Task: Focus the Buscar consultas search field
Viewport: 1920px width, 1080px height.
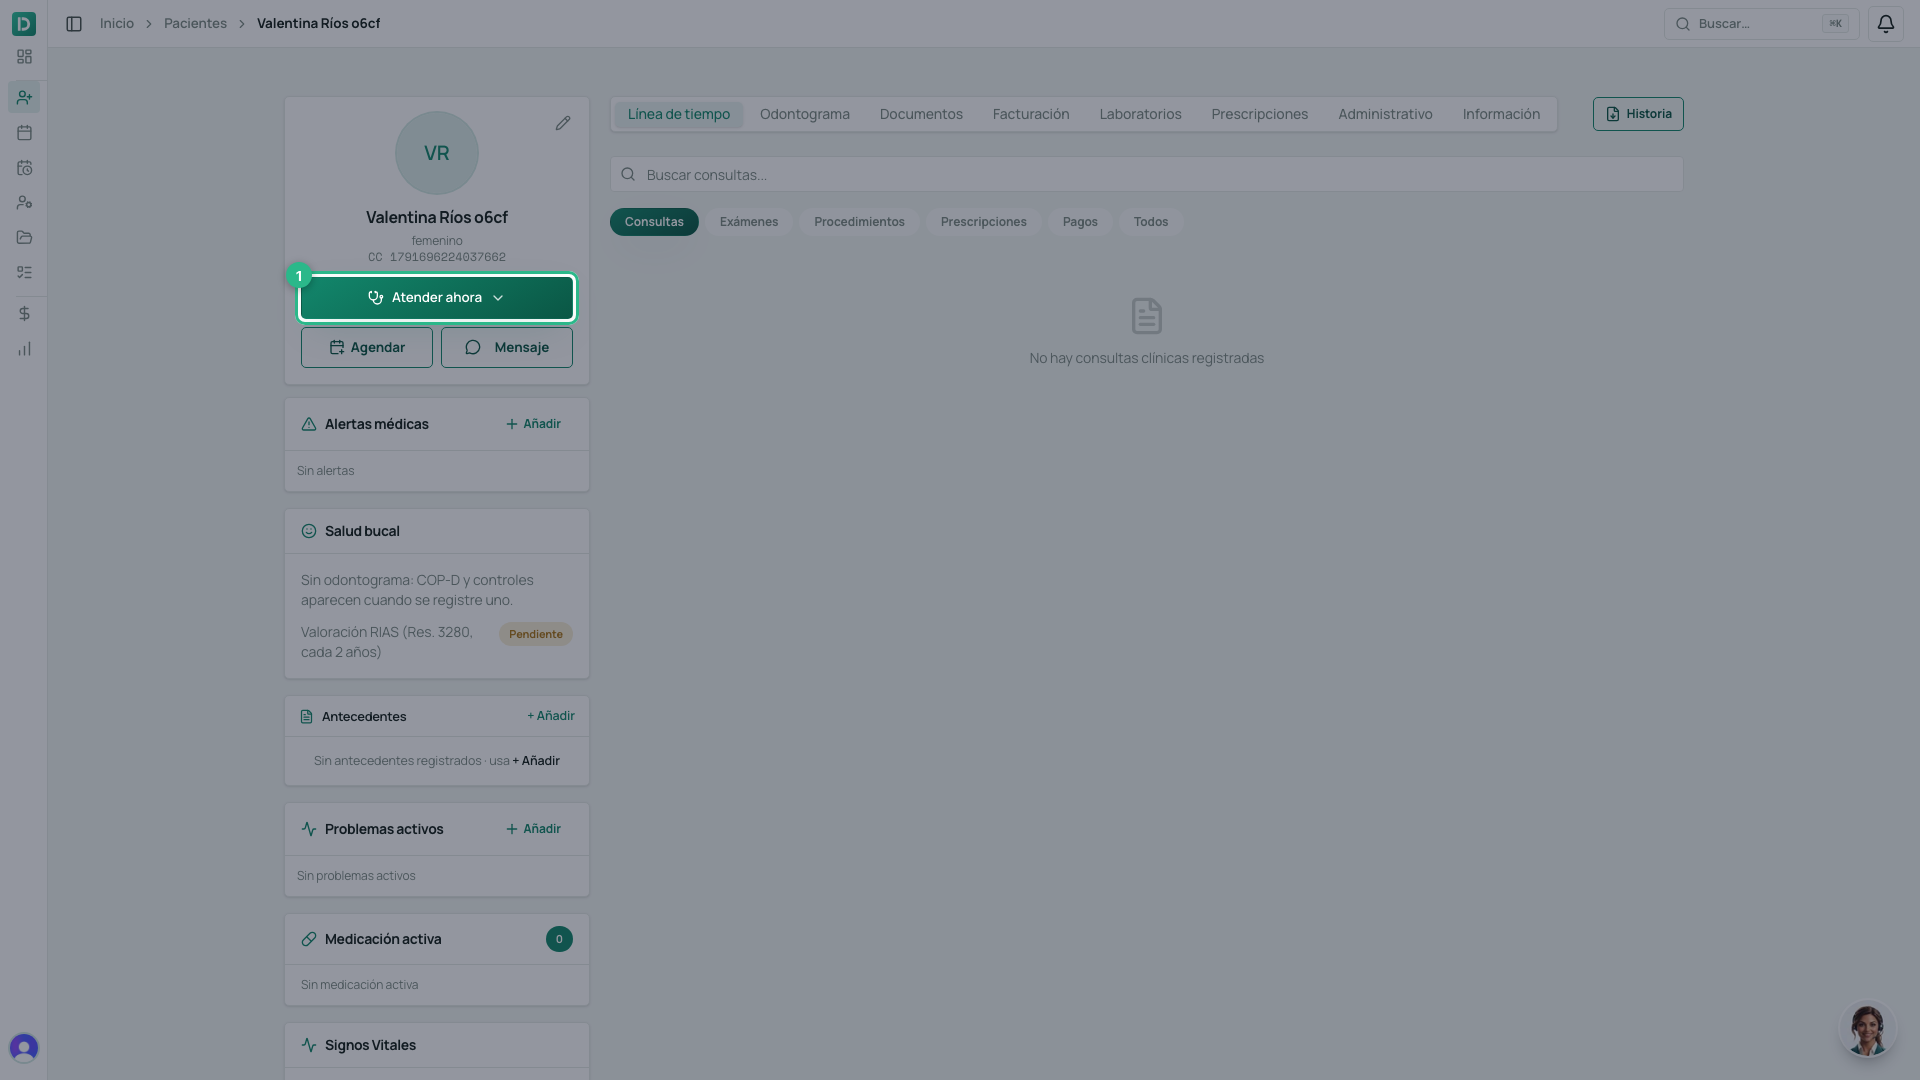Action: point(1147,175)
